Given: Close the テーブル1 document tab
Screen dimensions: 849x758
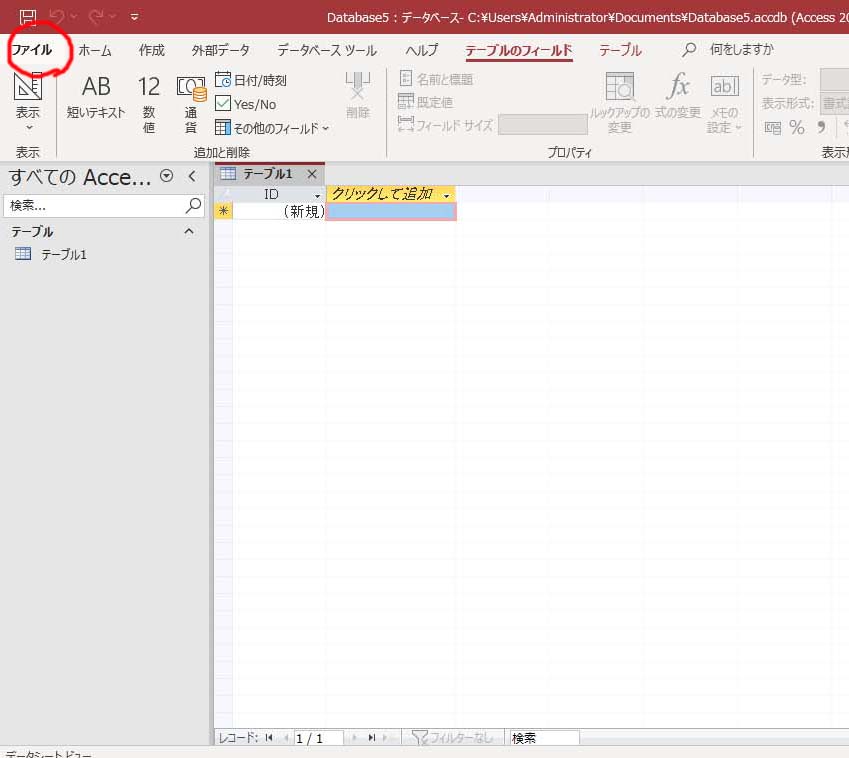Looking at the screenshot, I should (312, 174).
